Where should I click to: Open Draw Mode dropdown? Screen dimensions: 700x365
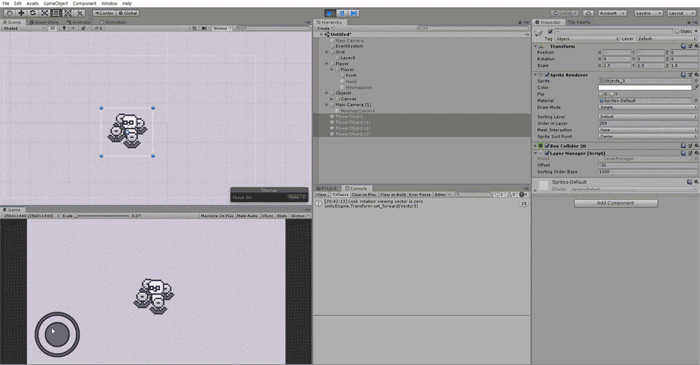pyautogui.click(x=648, y=107)
